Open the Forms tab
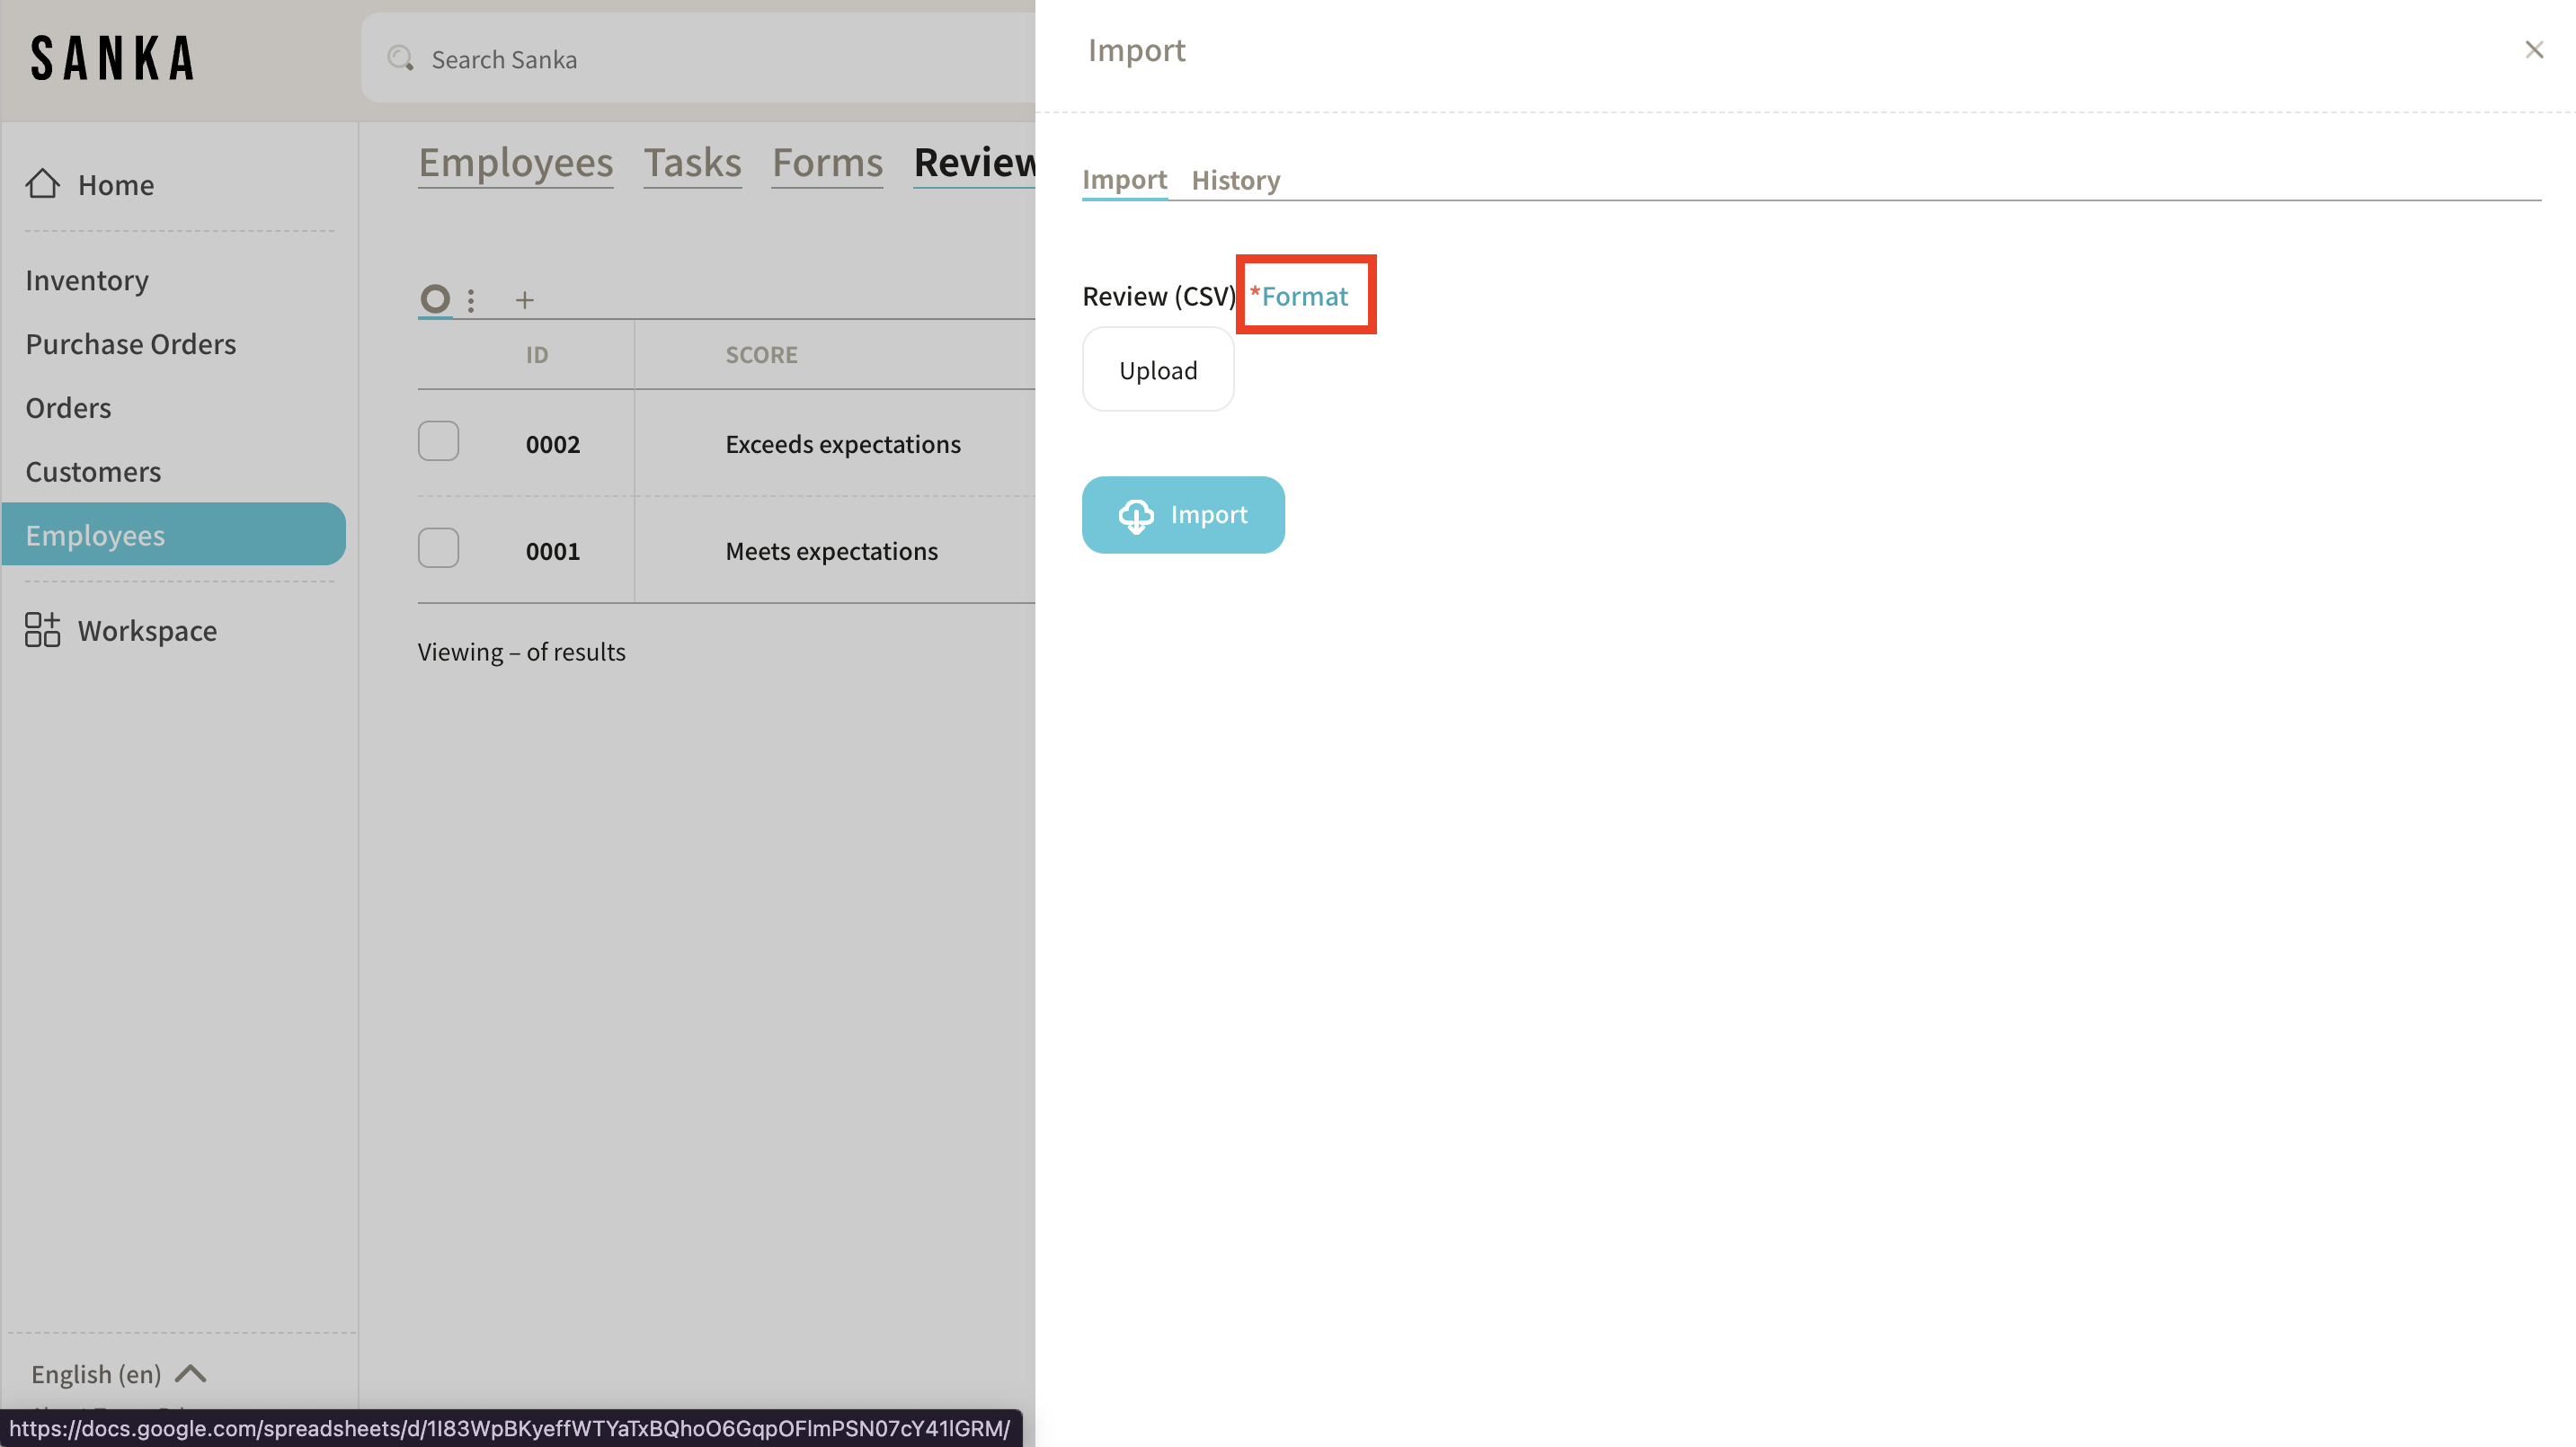 tap(827, 162)
